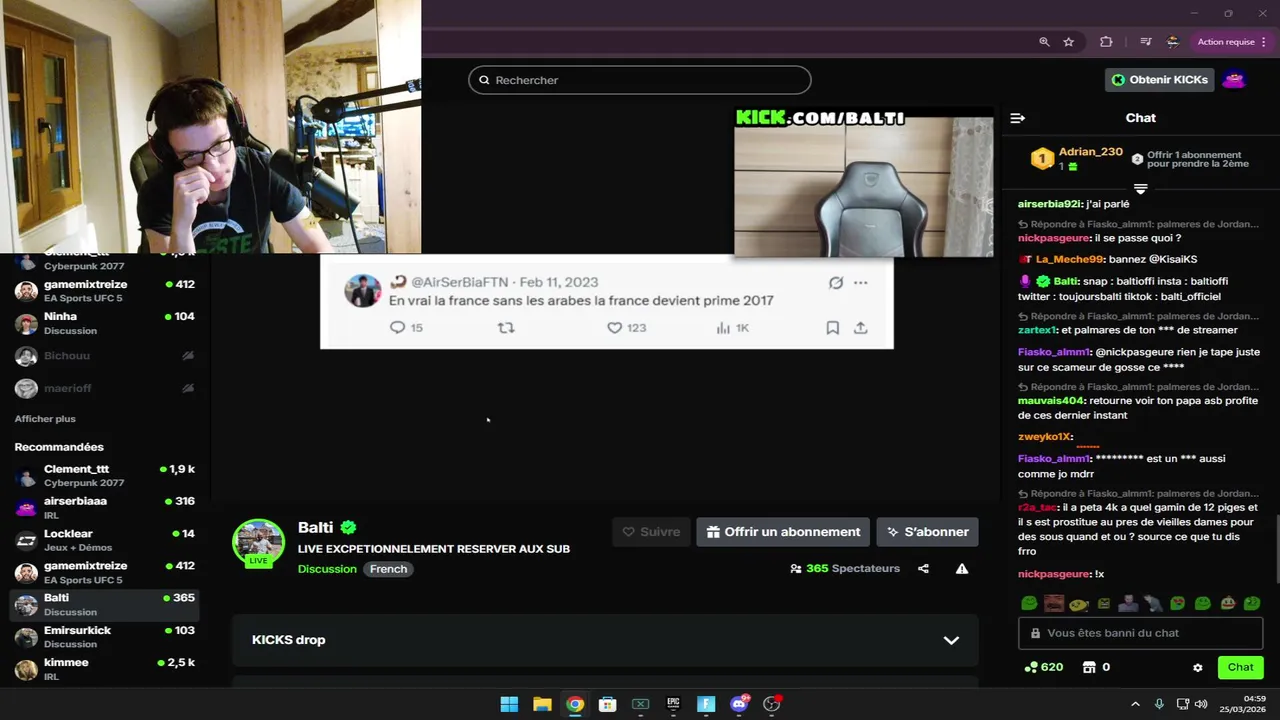Toggle volume speaker in system tray
Image resolution: width=1280 pixels, height=720 pixels.
pos(1201,704)
